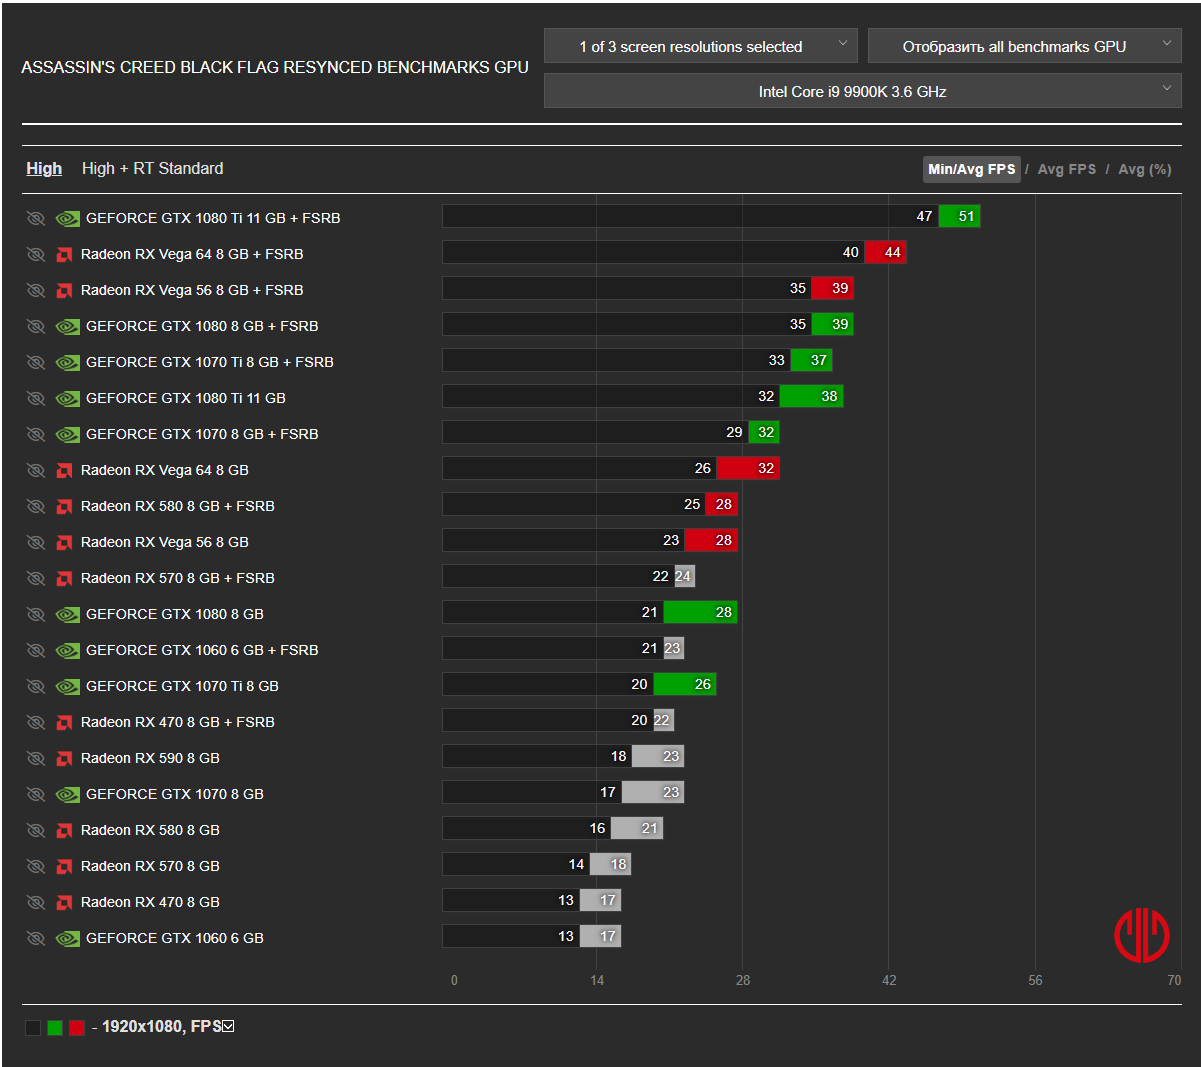Hide Radeon RX 580 8 GB + FSRB row

(36, 506)
